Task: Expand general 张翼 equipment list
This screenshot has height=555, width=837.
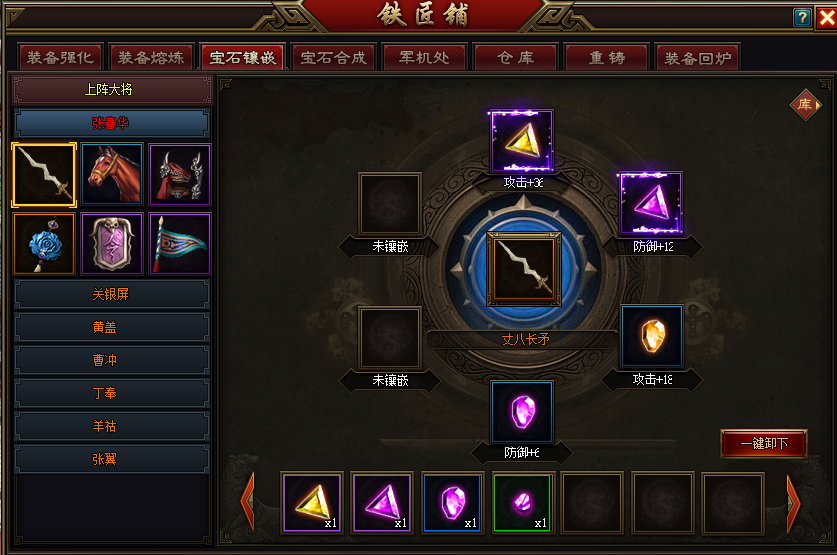Action: [x=112, y=459]
